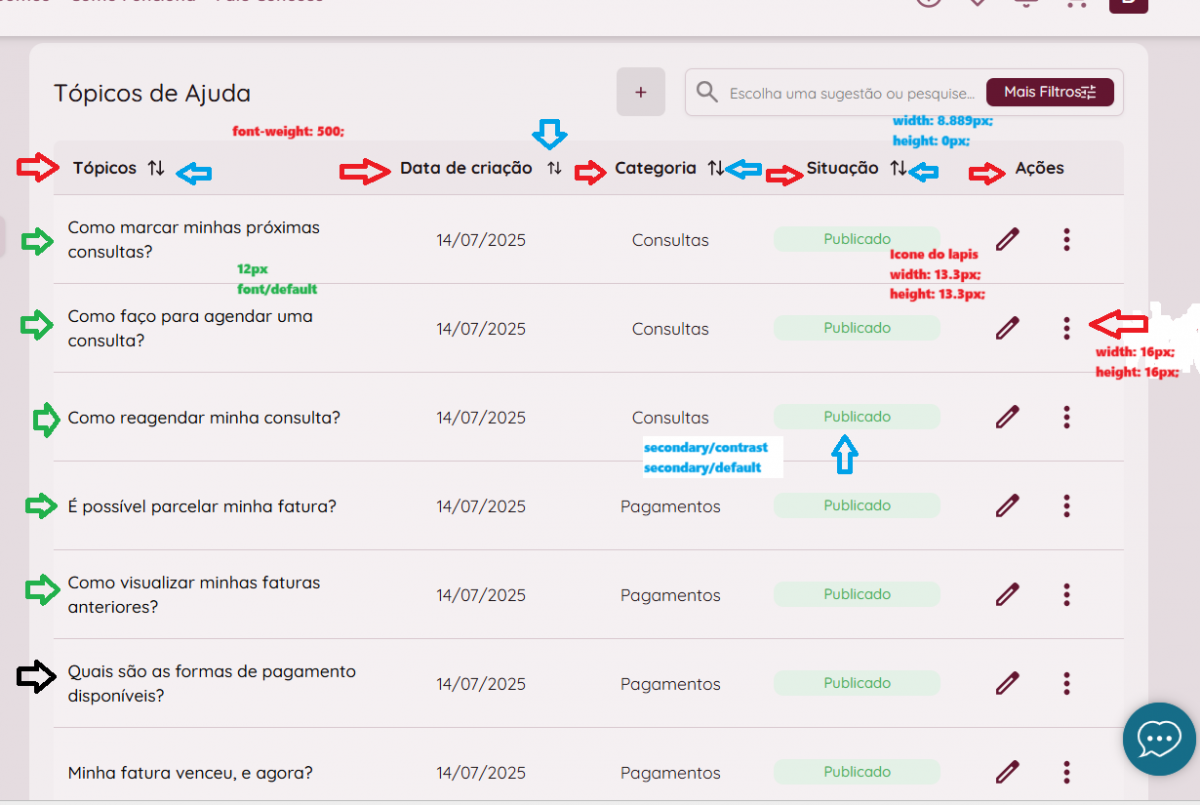Click the 'Como reagendar minha consulta?' topic title
Screen dimensions: 1200x805
coord(204,417)
